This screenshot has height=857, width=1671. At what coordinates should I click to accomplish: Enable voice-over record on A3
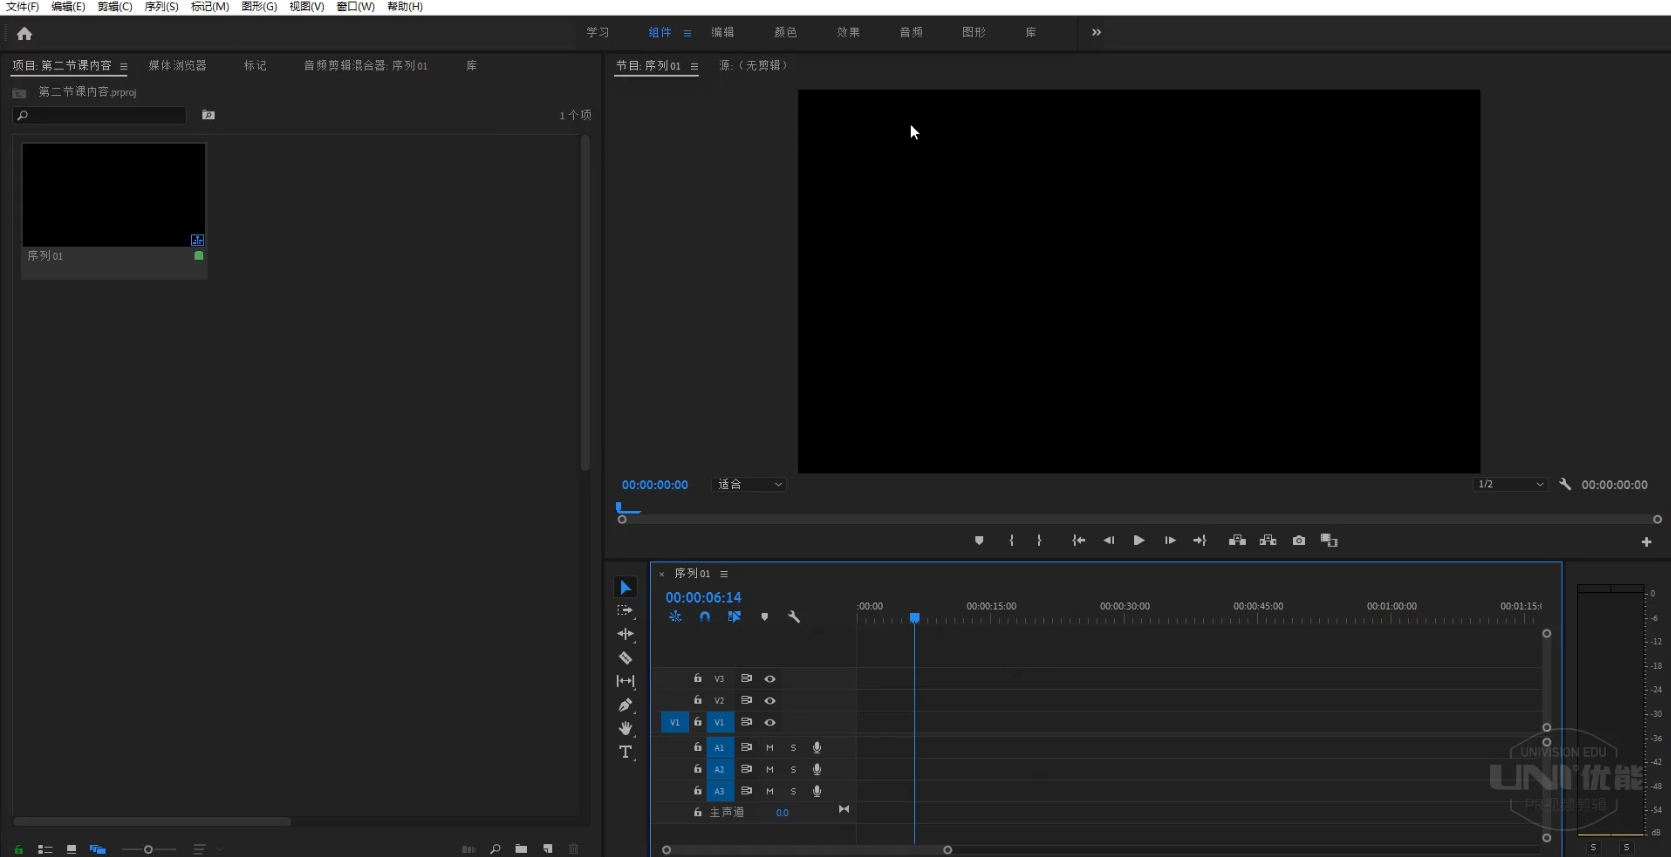click(x=817, y=791)
